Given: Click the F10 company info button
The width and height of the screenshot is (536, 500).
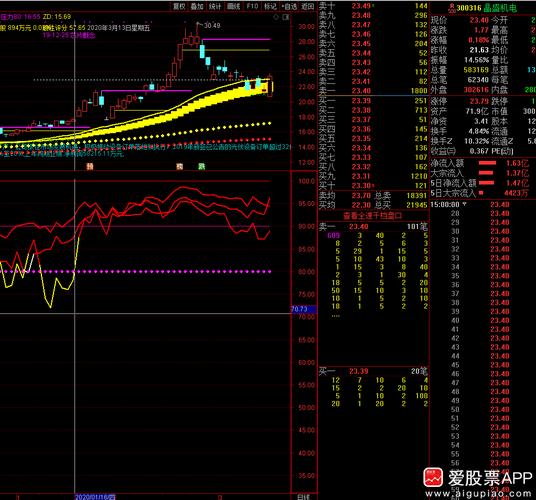Looking at the screenshot, I should (x=252, y=6).
